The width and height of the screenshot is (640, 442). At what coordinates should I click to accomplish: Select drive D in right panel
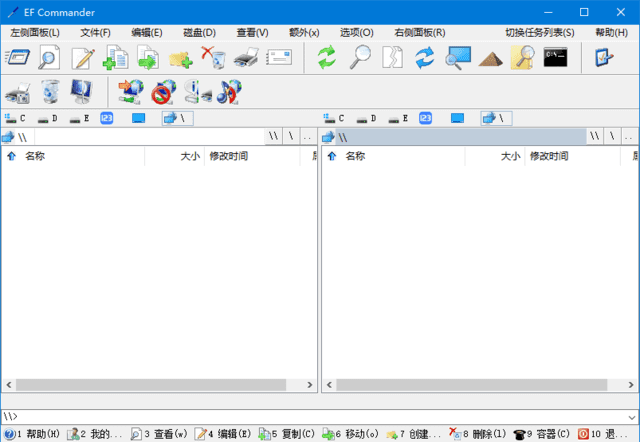pos(366,118)
